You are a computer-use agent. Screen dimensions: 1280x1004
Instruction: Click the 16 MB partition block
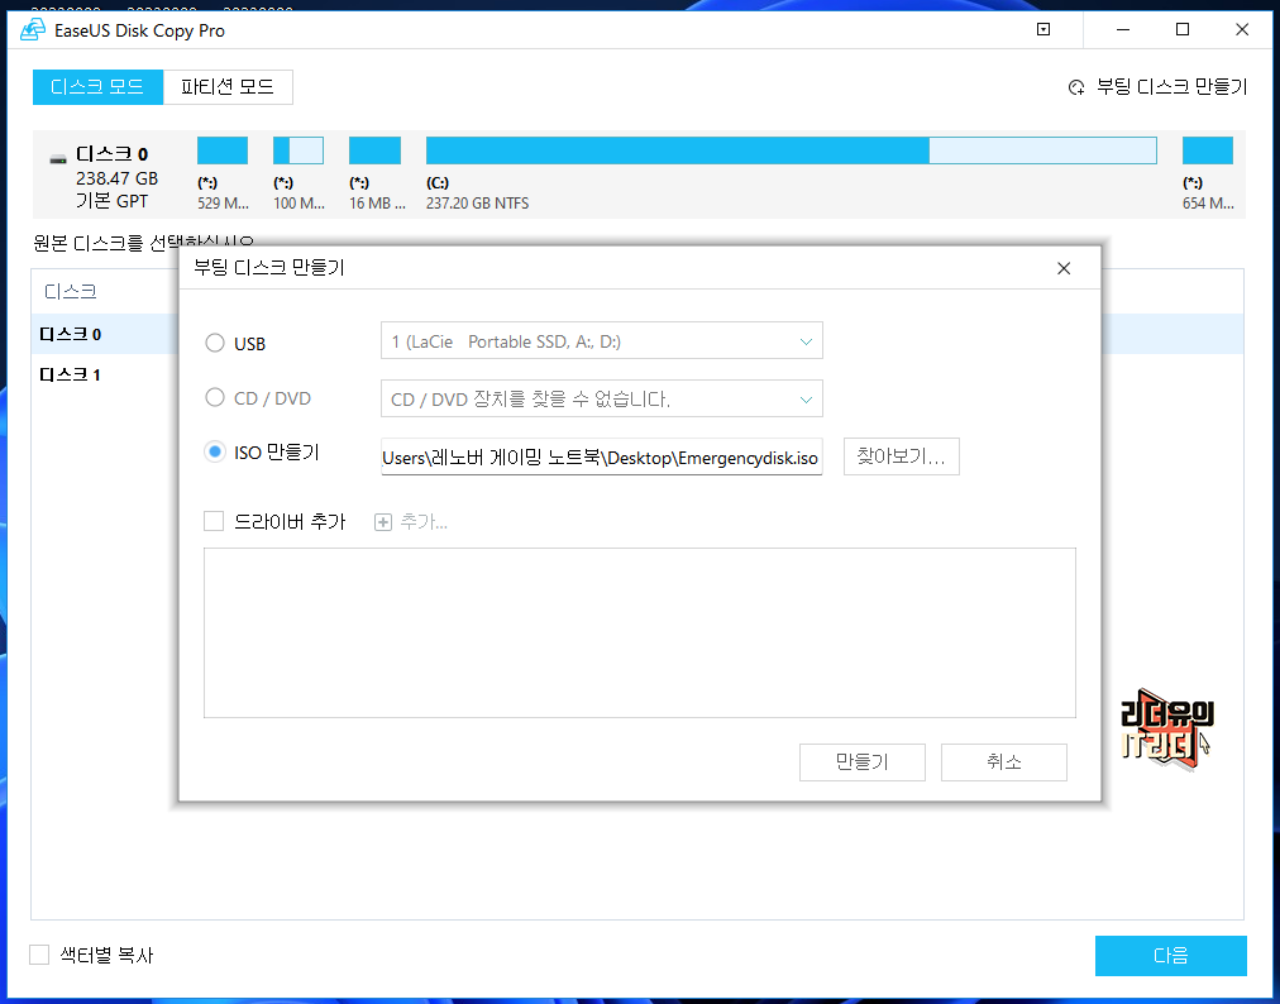(375, 151)
